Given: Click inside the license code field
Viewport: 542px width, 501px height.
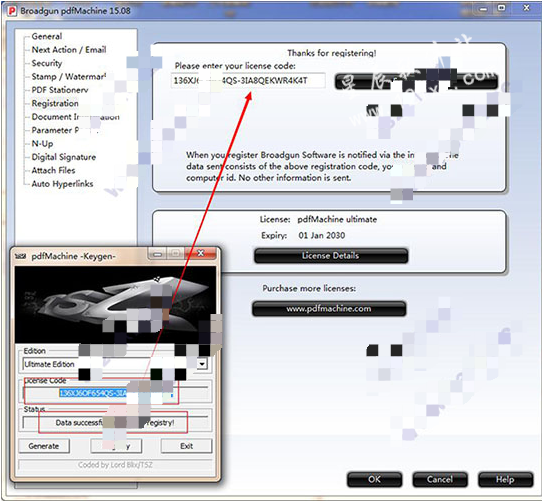Looking at the screenshot, I should 248,81.
